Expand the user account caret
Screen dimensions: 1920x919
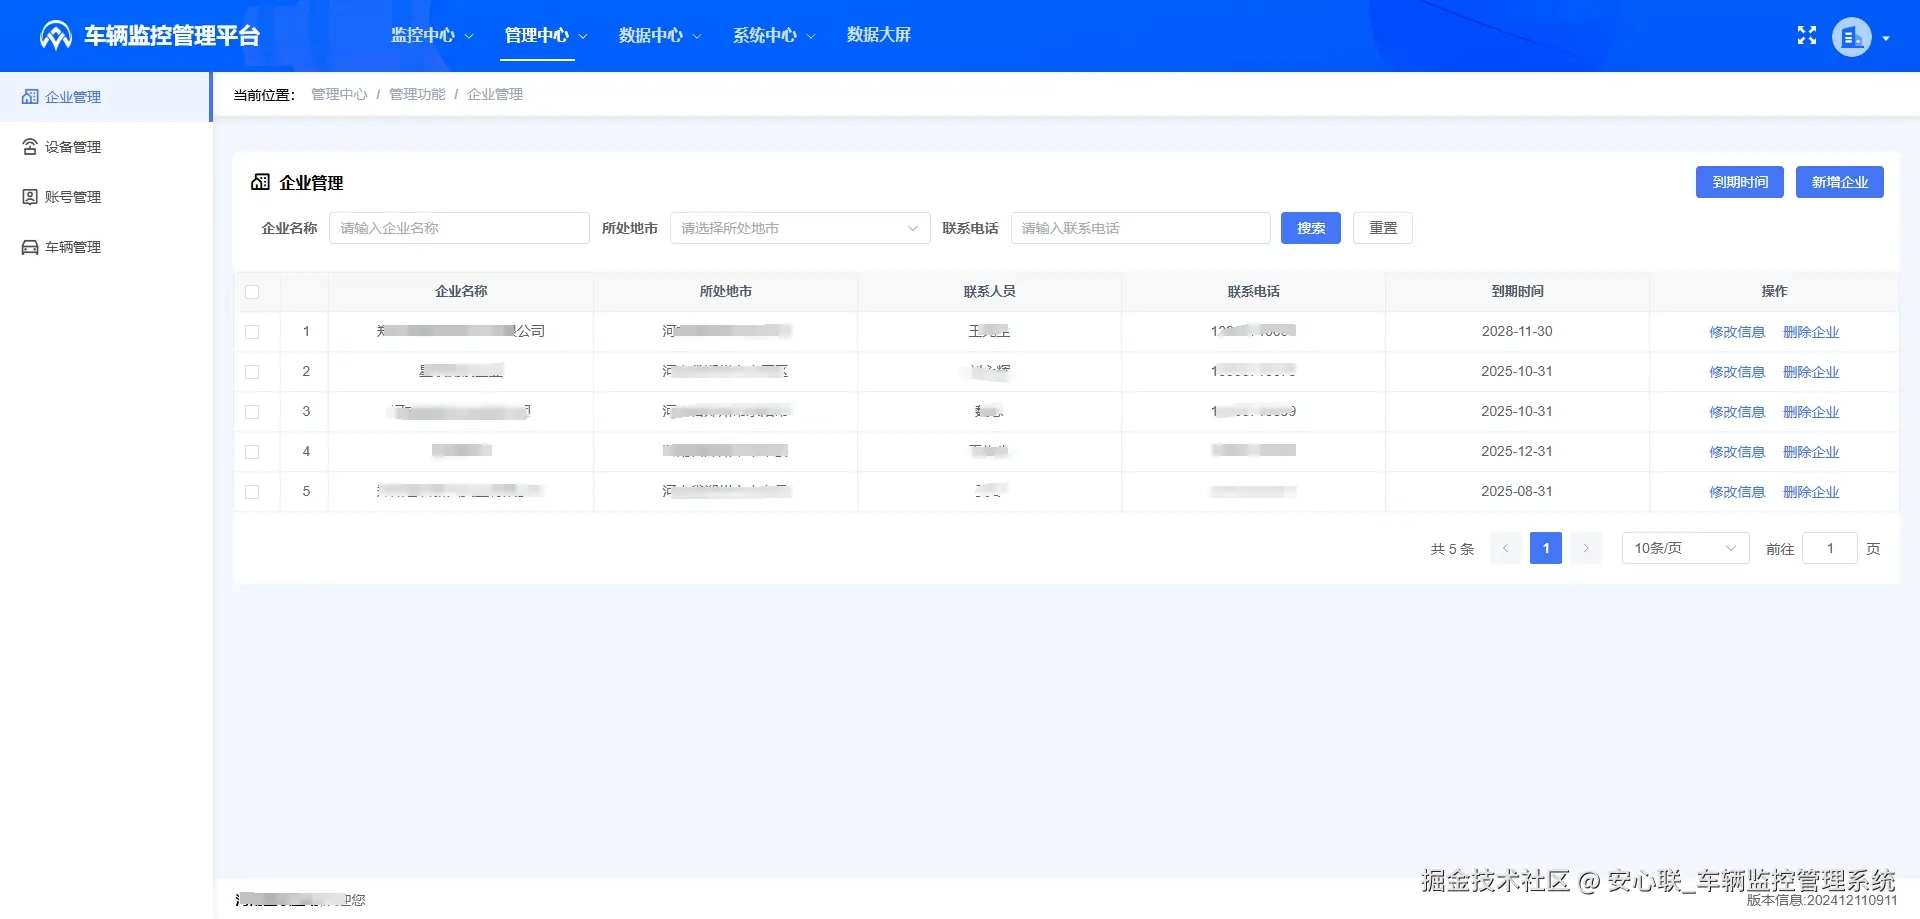pyautogui.click(x=1886, y=39)
